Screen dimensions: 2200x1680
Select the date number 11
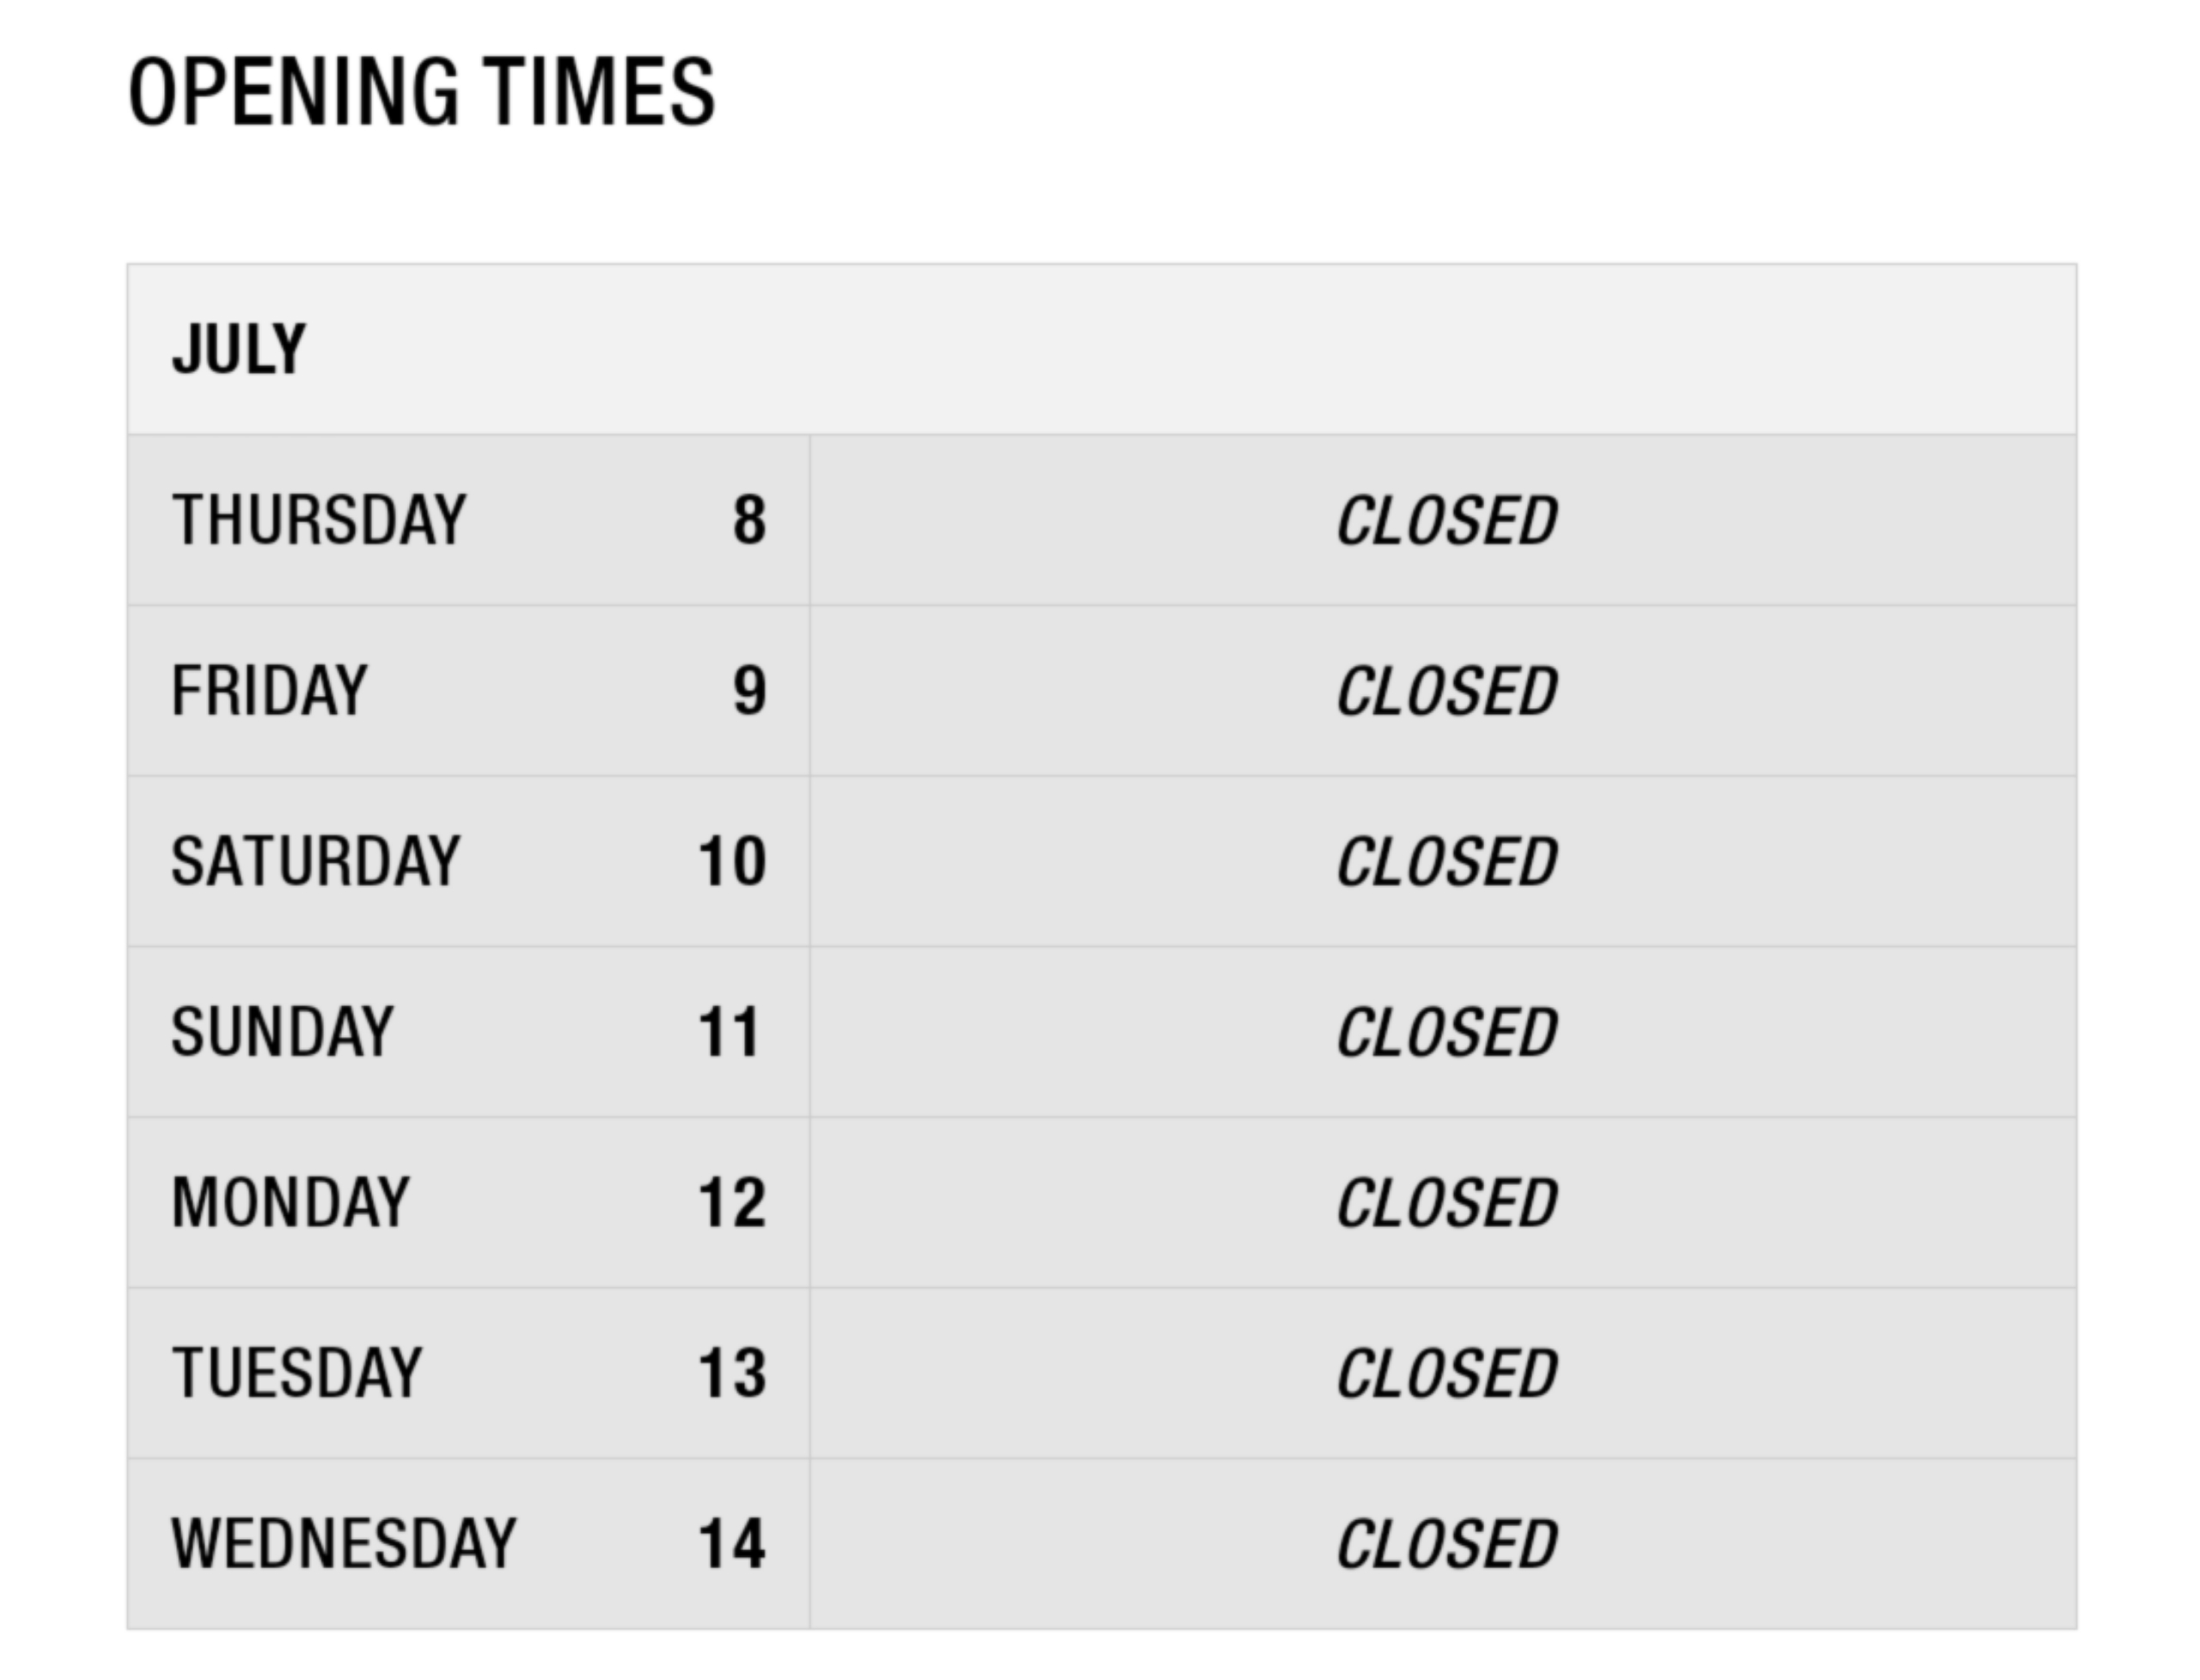point(729,1032)
